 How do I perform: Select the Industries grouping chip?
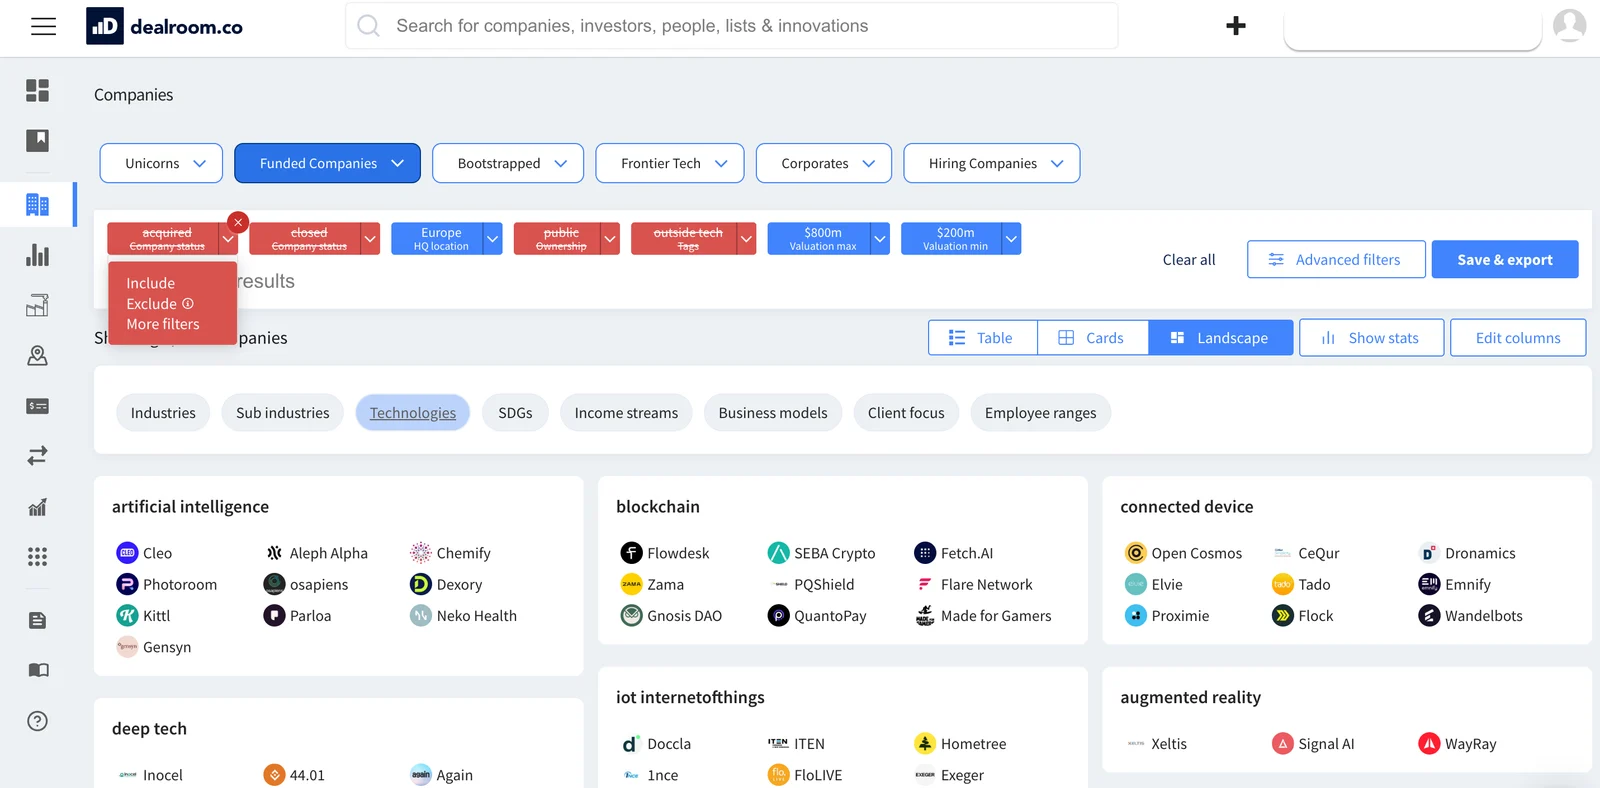tap(163, 413)
